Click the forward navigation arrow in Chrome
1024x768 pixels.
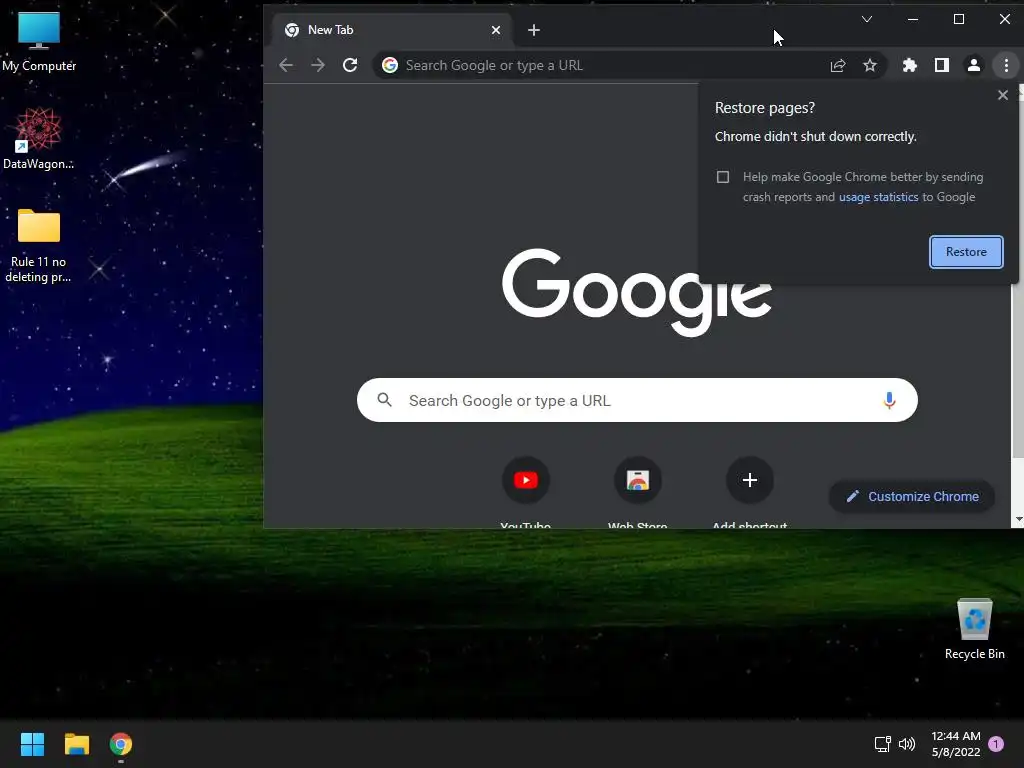pos(317,65)
